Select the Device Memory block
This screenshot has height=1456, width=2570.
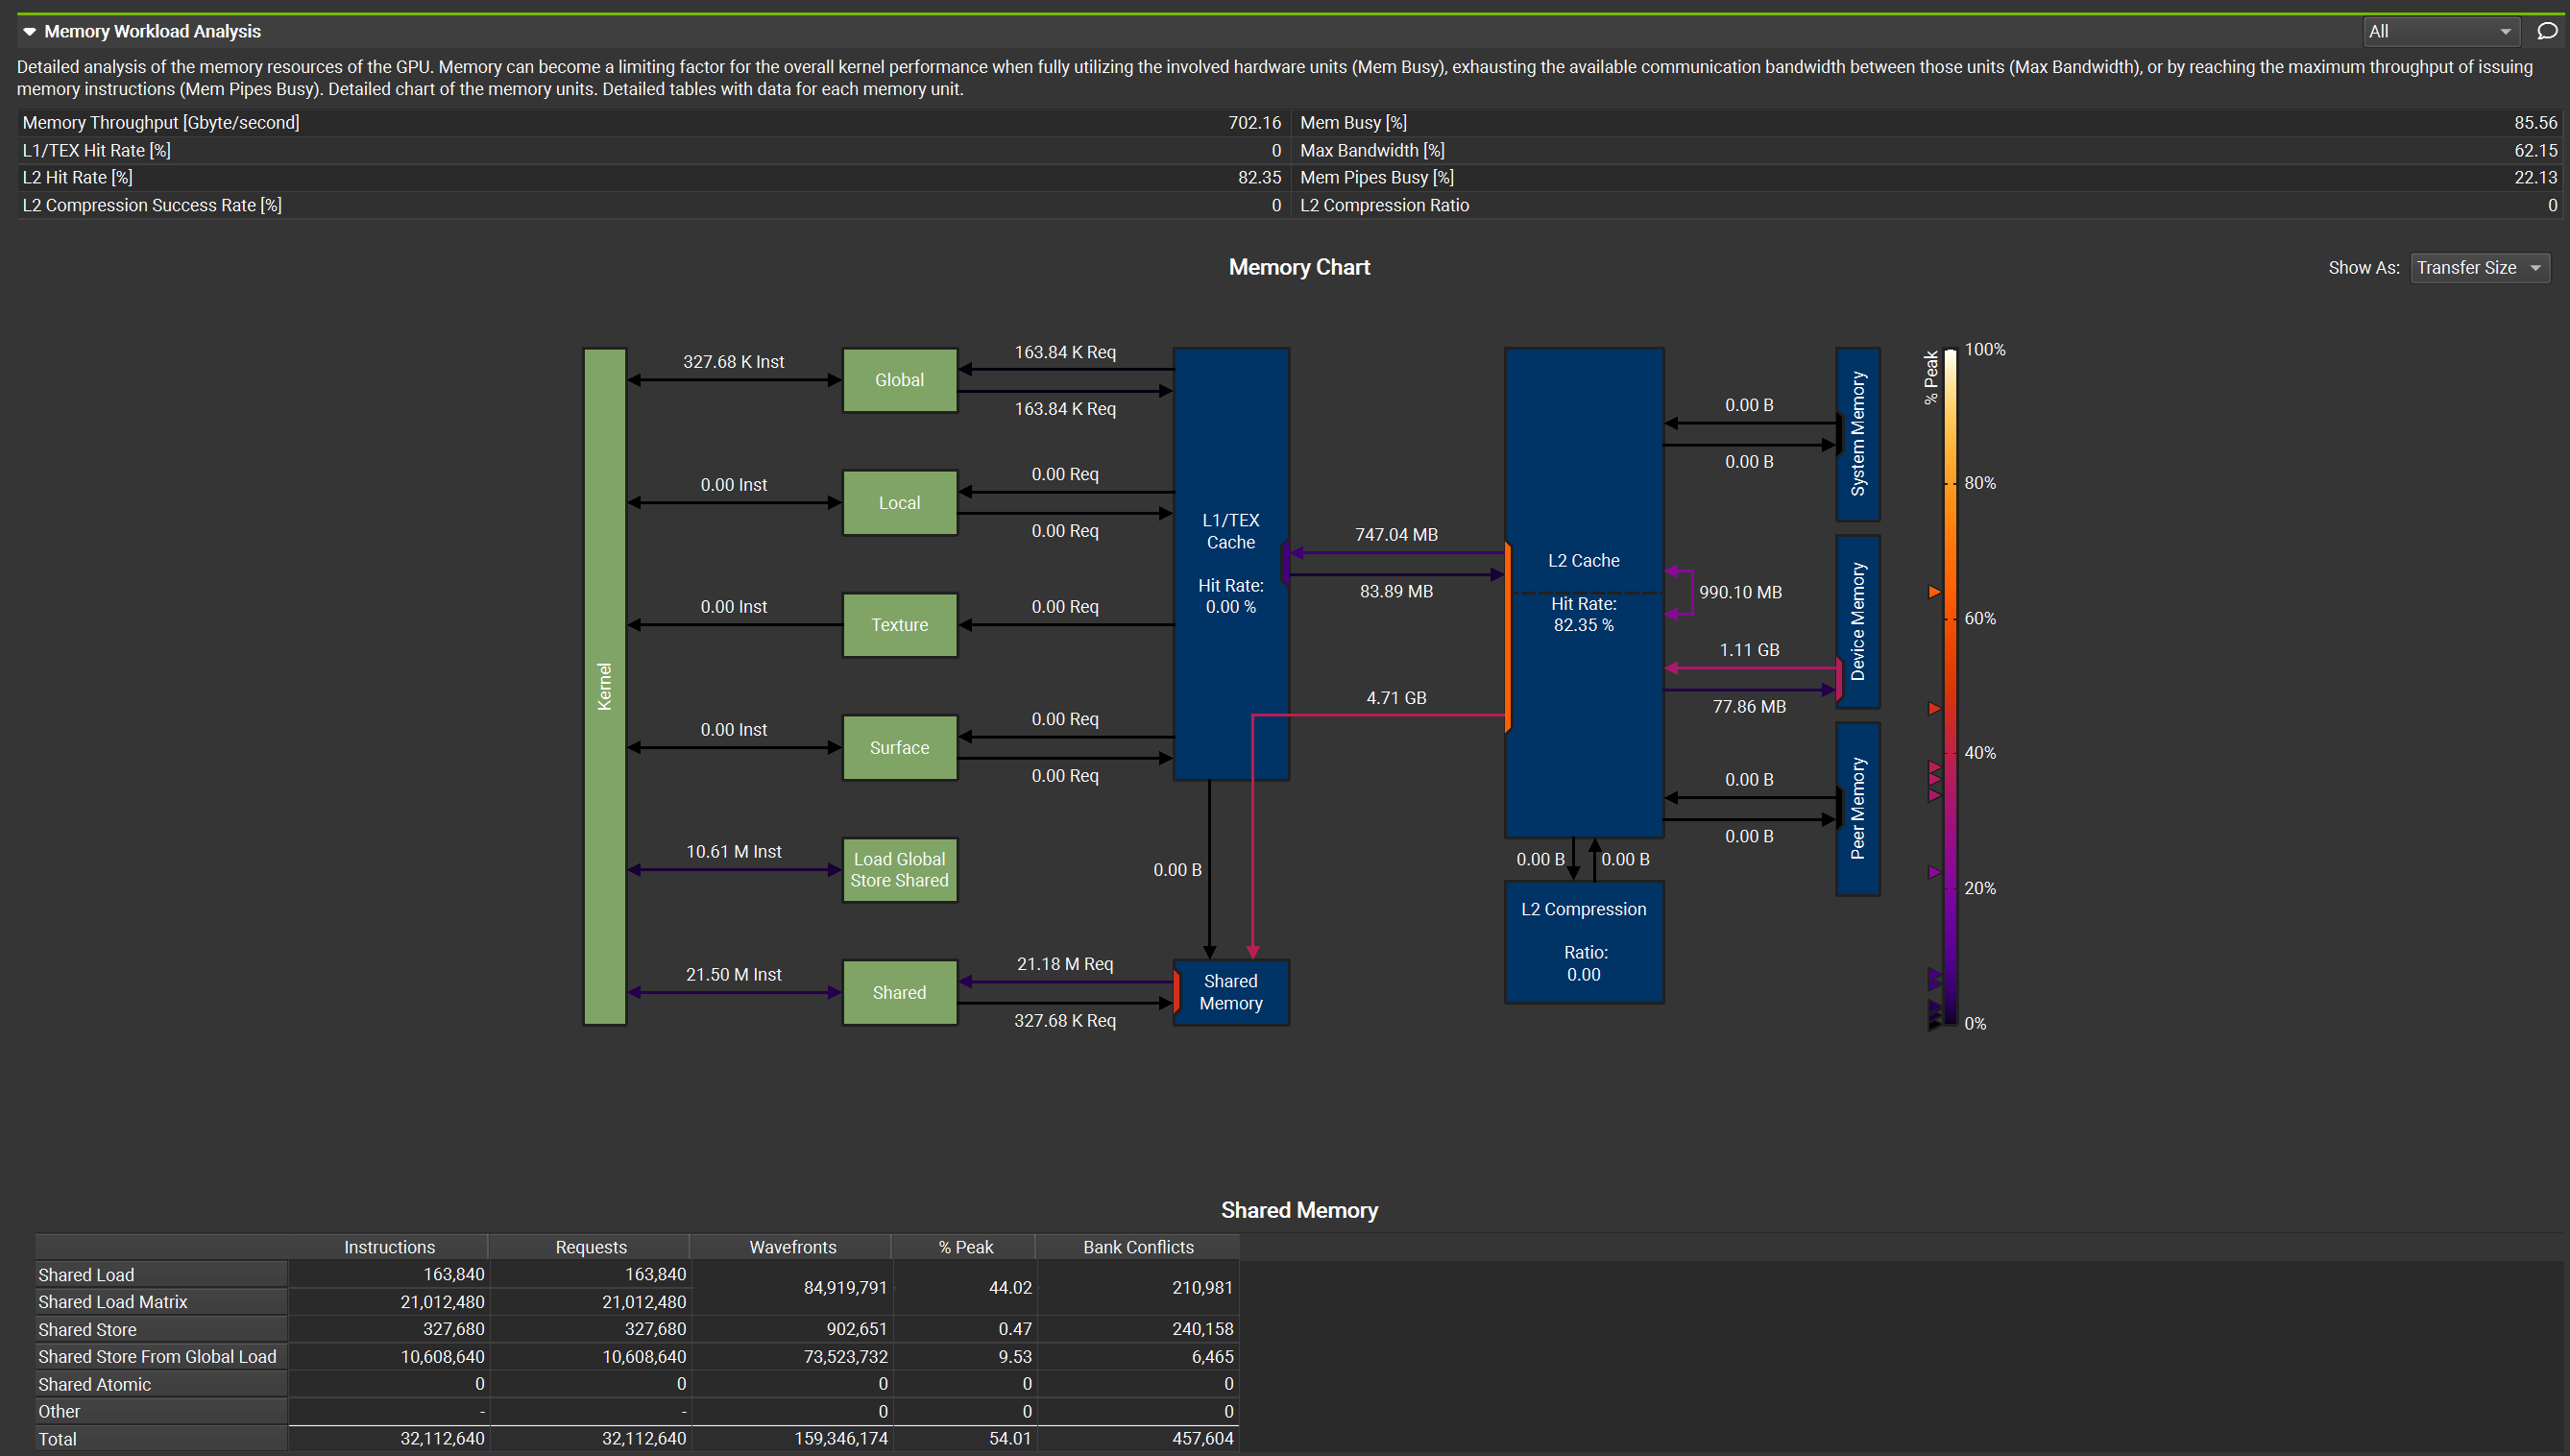point(1857,622)
